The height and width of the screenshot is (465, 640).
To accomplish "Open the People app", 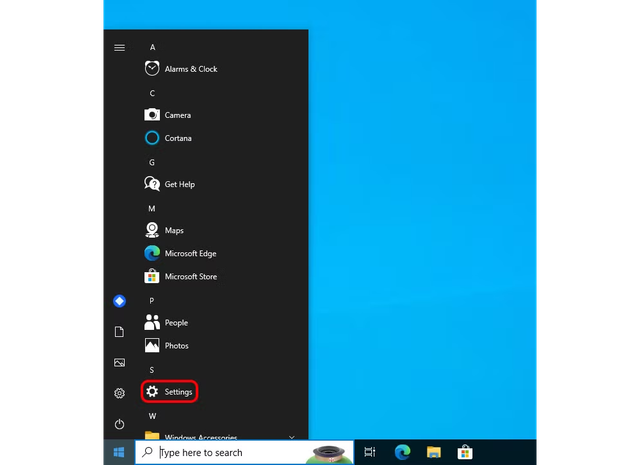I will coord(175,323).
